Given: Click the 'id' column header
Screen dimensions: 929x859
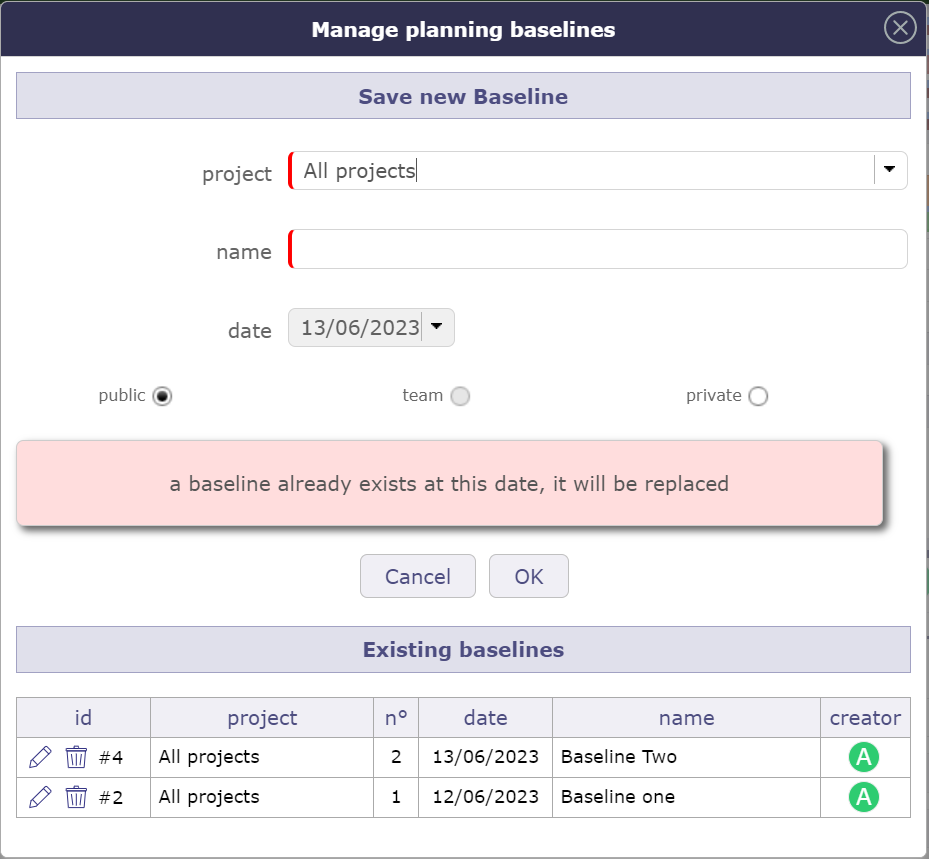Looking at the screenshot, I should click(x=84, y=718).
